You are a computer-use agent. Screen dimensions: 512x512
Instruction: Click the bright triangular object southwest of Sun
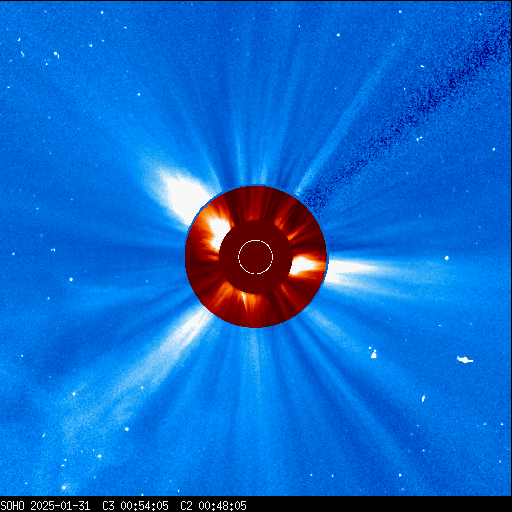[x=373, y=355]
